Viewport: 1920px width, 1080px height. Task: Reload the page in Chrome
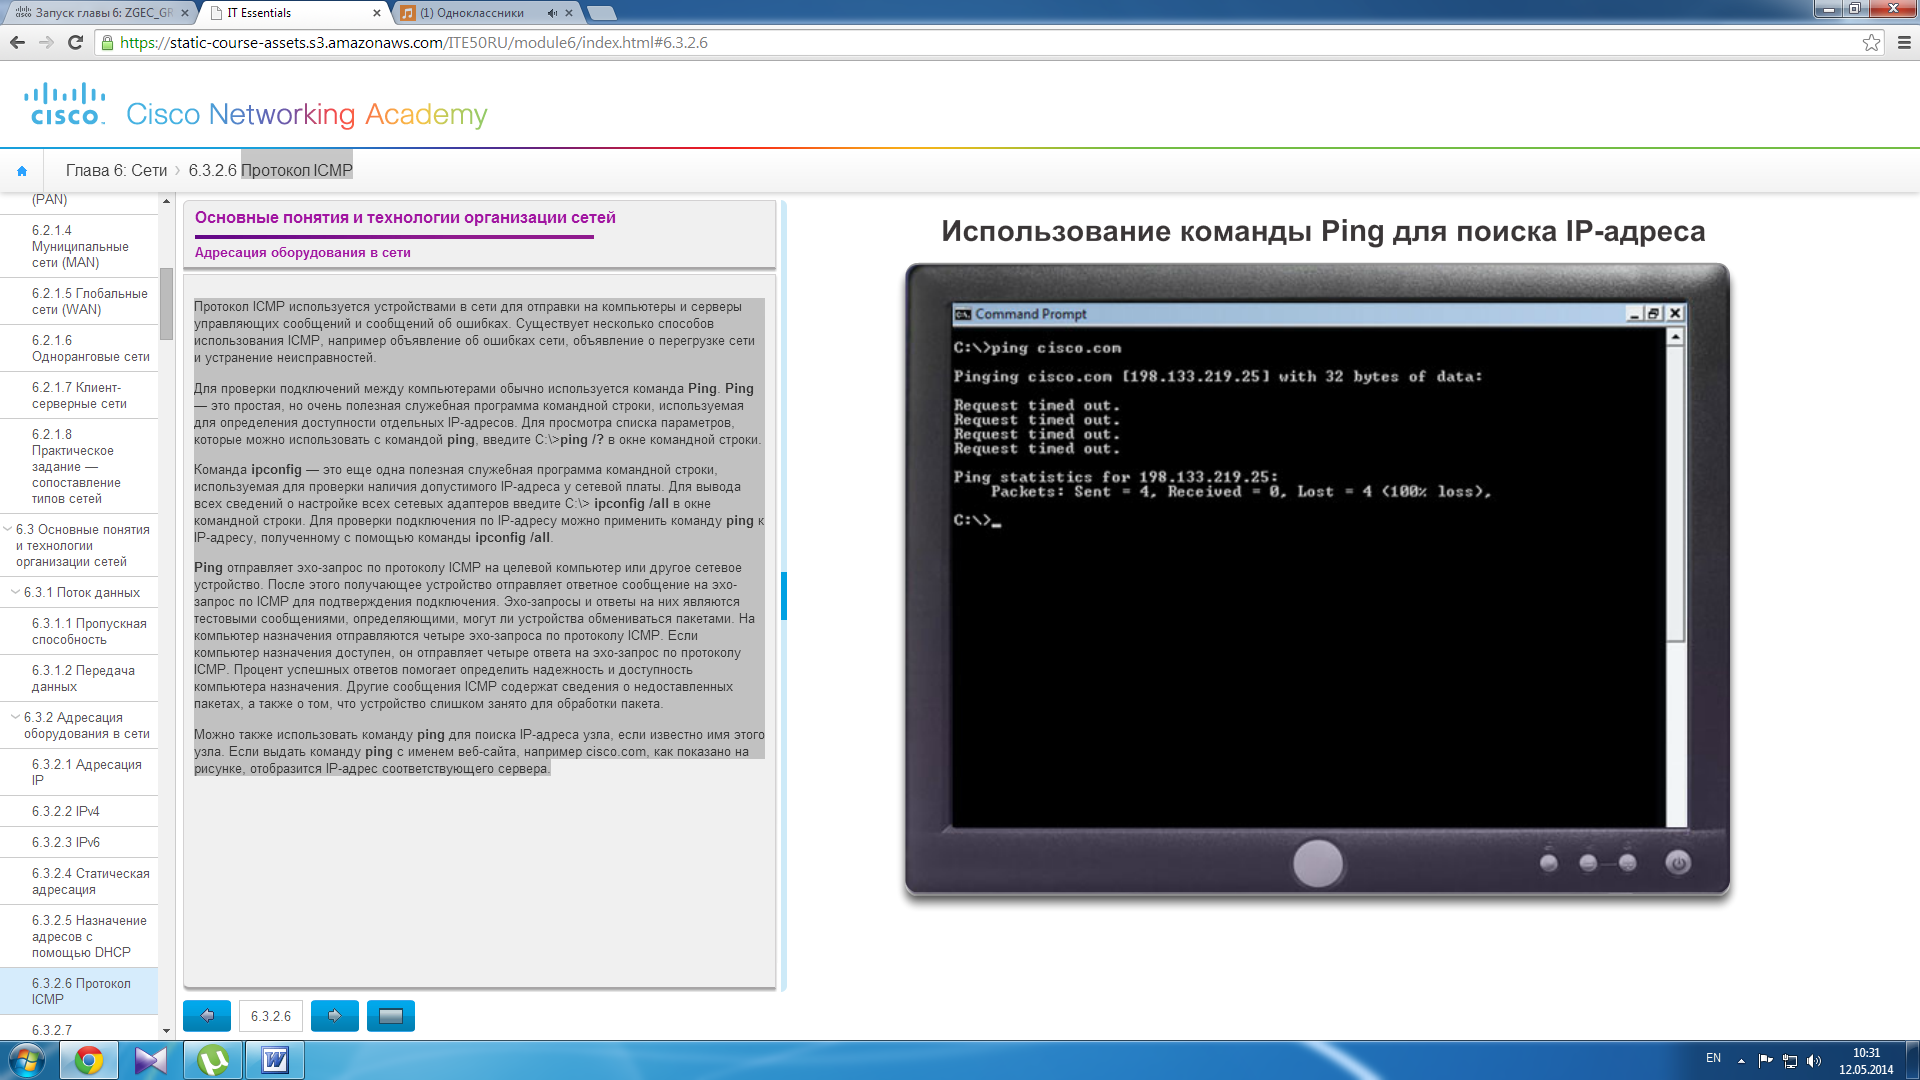pyautogui.click(x=75, y=43)
